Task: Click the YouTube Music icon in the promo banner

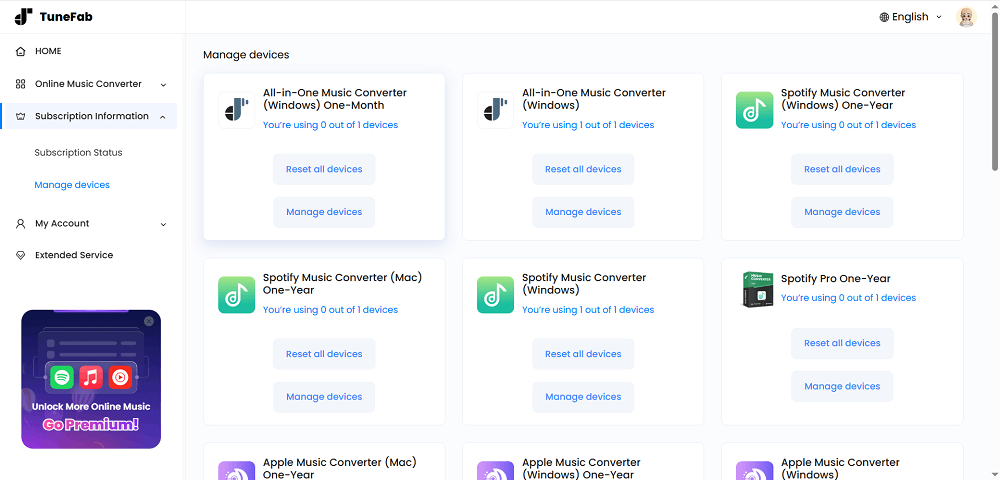Action: click(120, 377)
